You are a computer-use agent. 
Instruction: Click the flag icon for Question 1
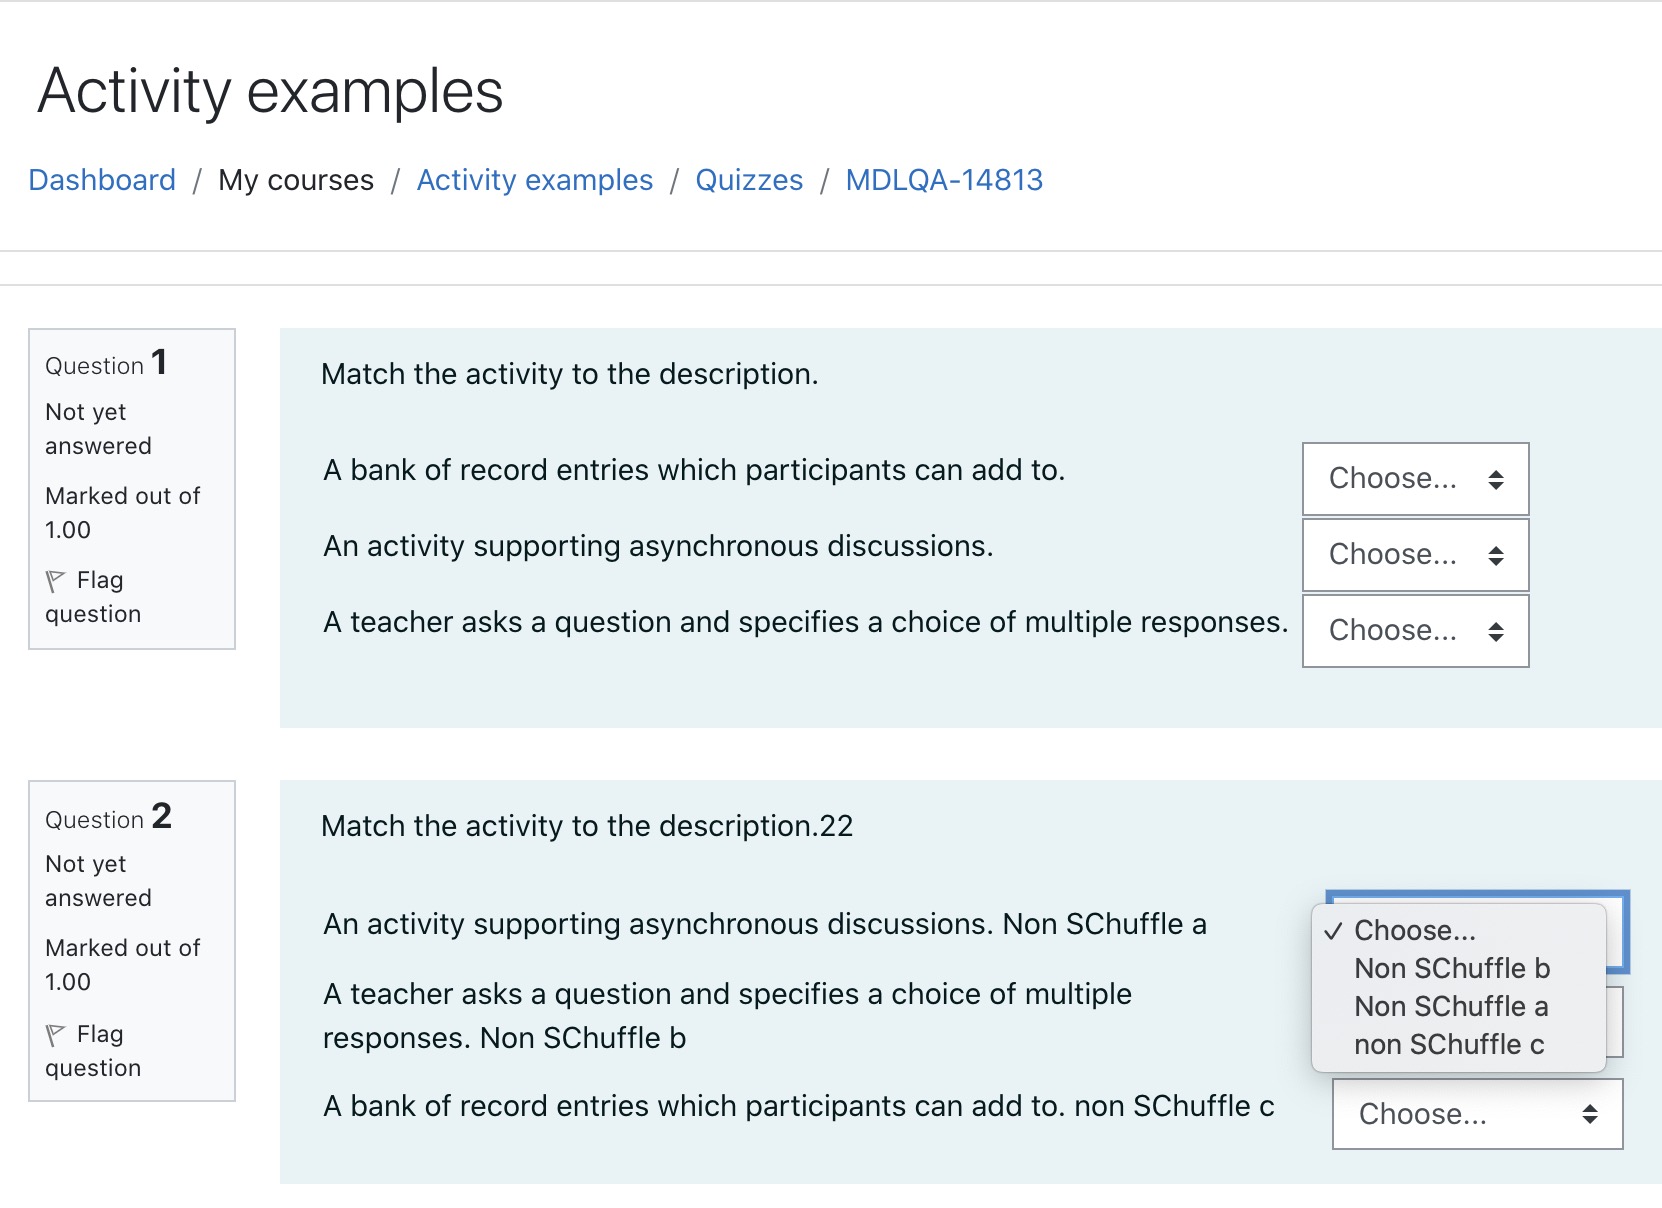click(x=56, y=581)
